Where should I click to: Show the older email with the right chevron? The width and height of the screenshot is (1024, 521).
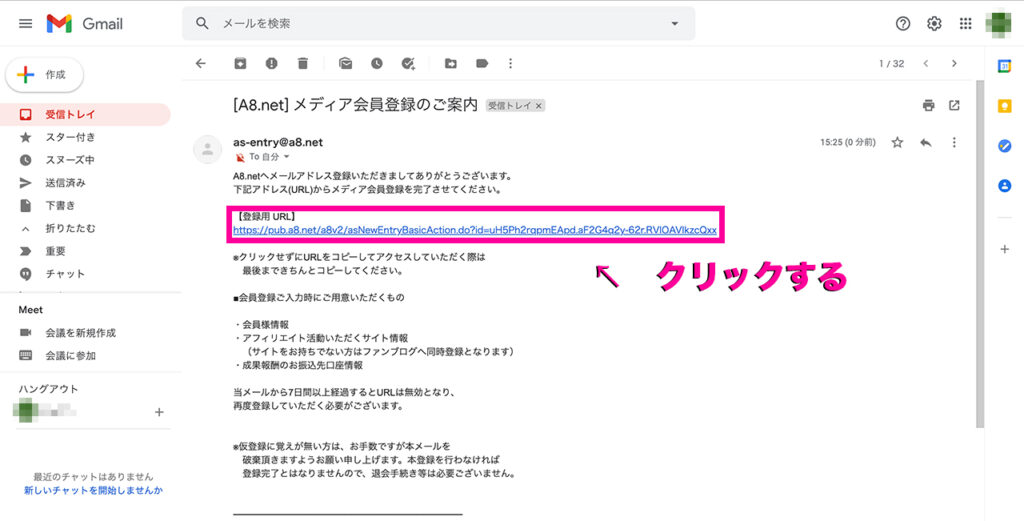(954, 63)
